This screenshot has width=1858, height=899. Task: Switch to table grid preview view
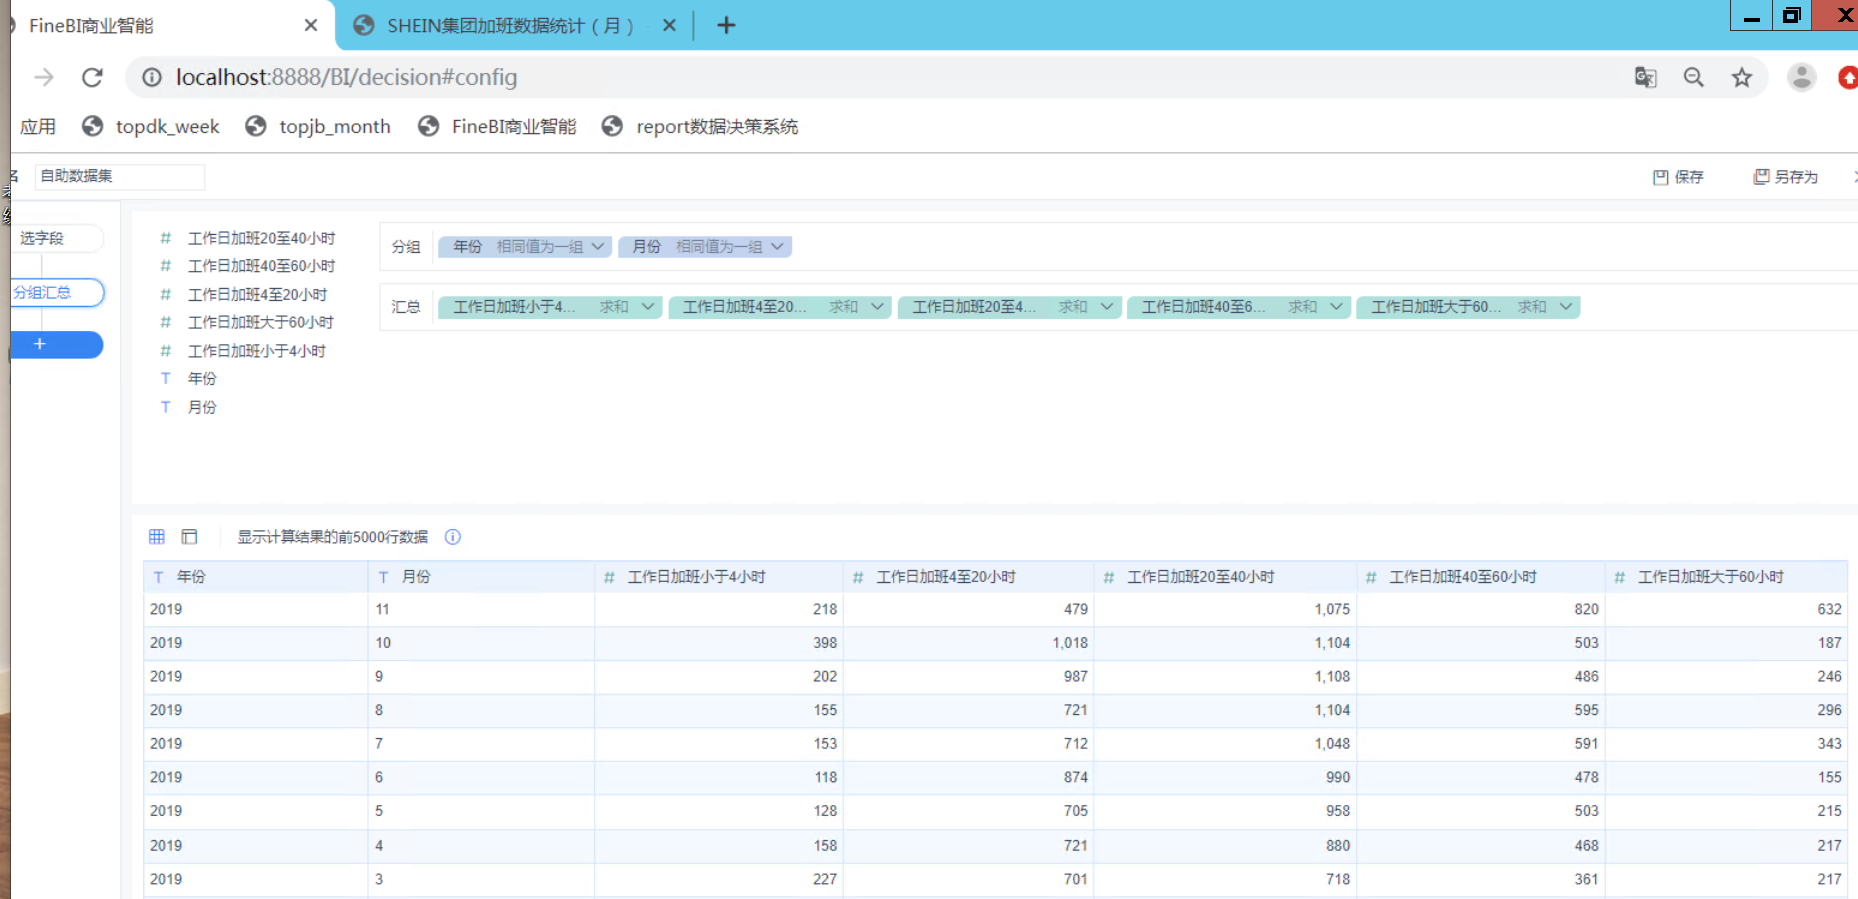pos(157,537)
